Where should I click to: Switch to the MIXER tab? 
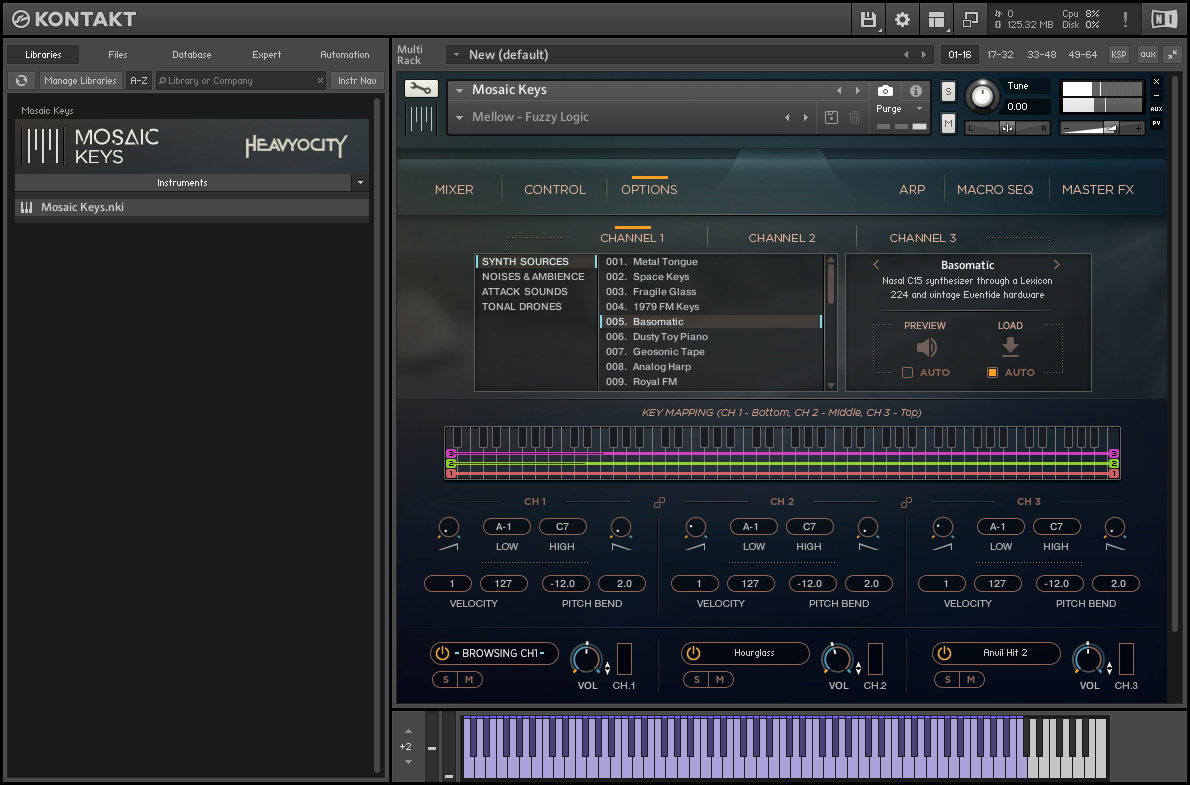pyautogui.click(x=454, y=189)
